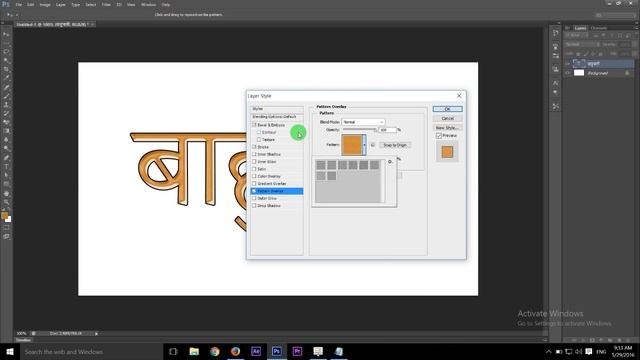Click the Snap to Origin button
This screenshot has width=640, height=360.
click(395, 145)
